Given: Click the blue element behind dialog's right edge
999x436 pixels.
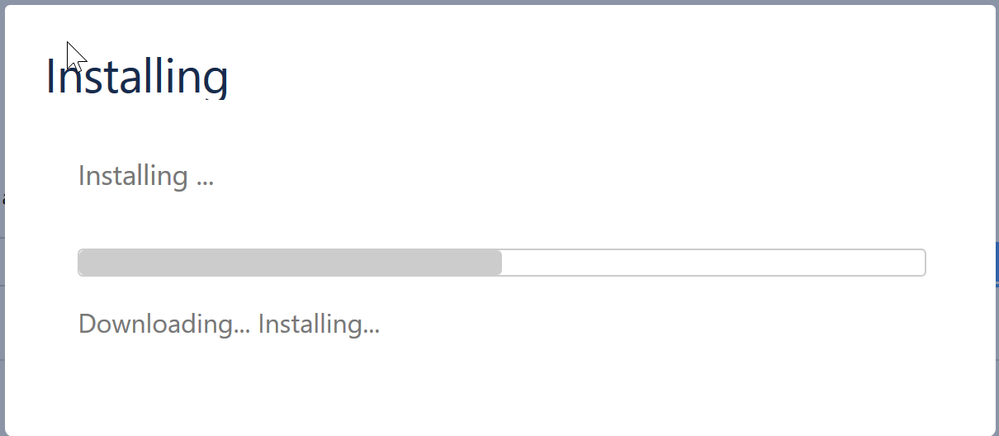Looking at the screenshot, I should tap(996, 263).
